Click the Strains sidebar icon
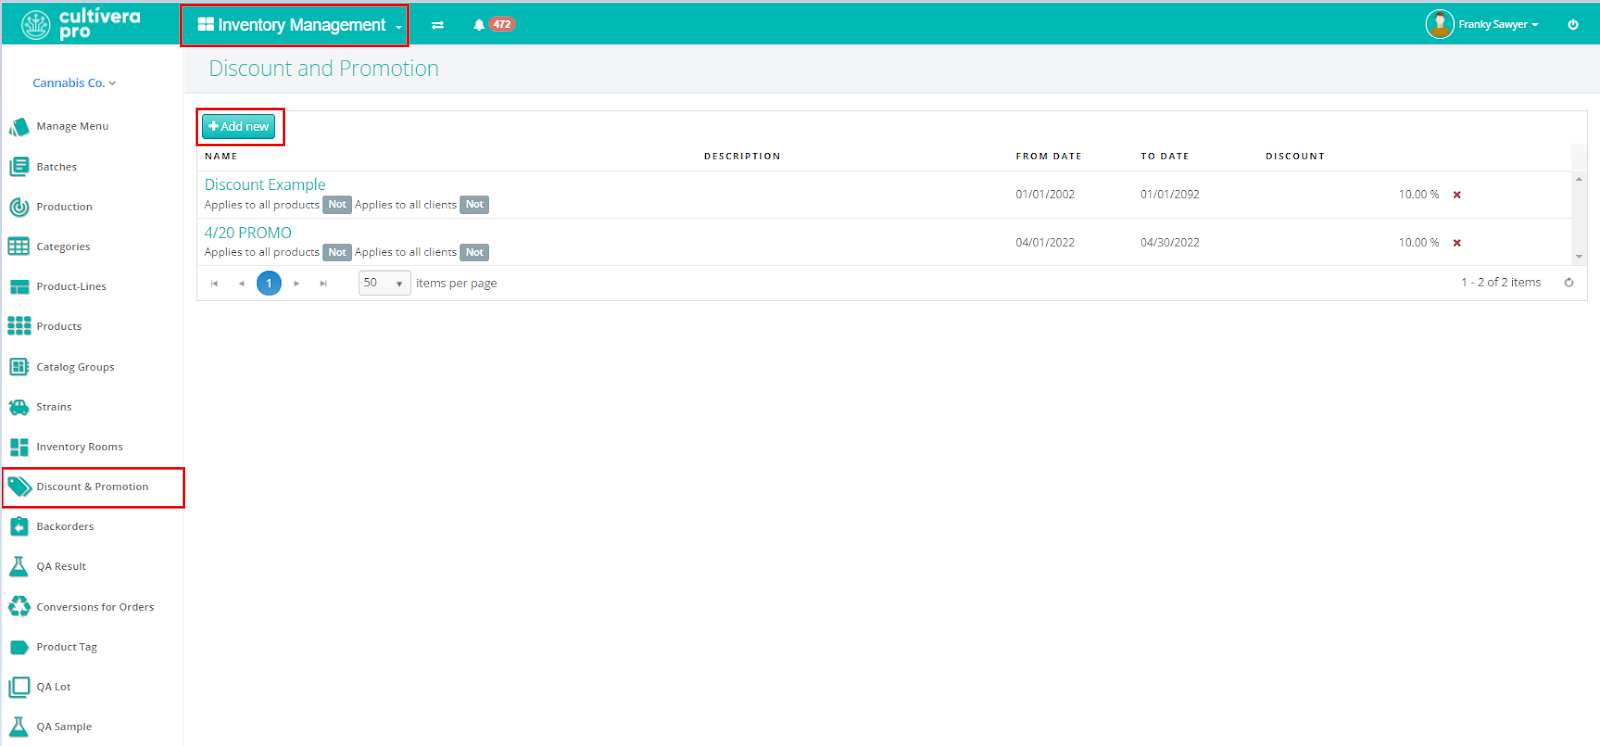1600x746 pixels. (x=19, y=407)
